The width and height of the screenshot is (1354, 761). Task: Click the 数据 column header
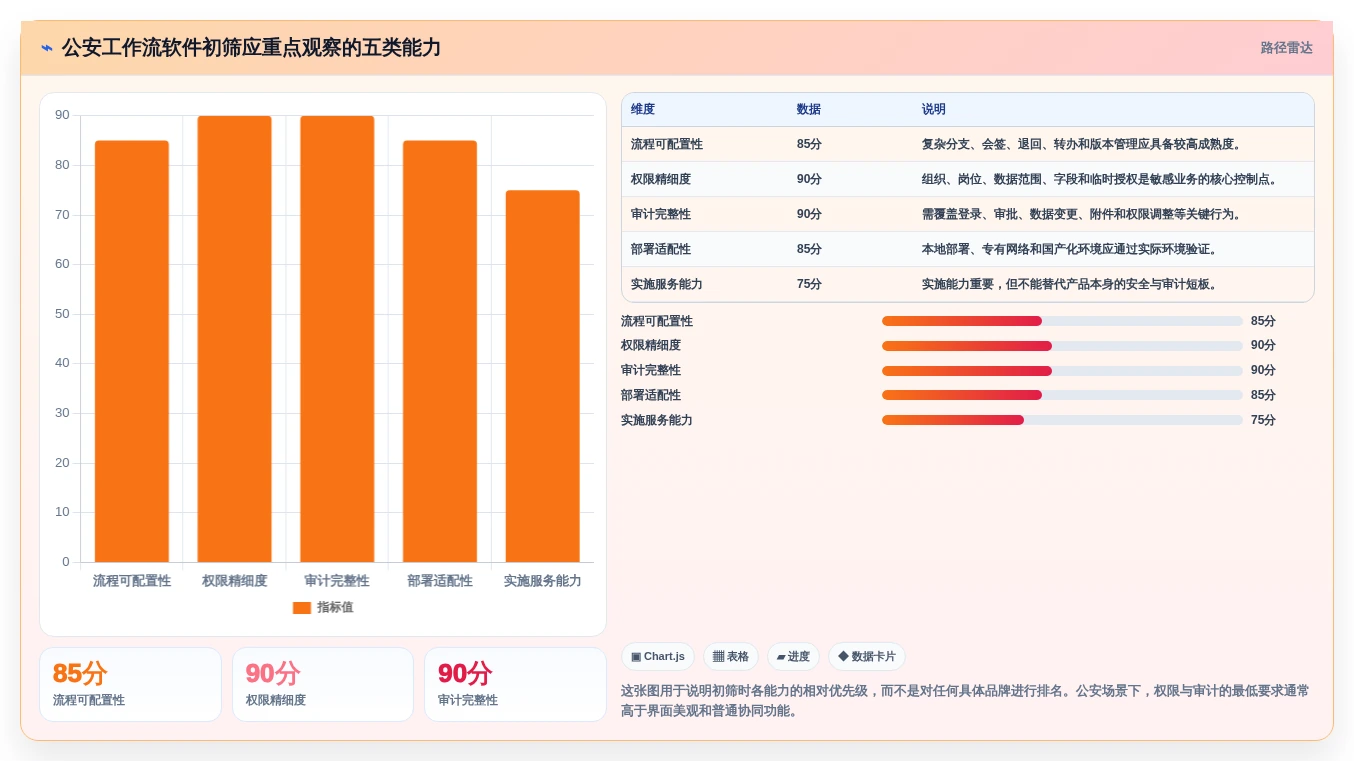click(808, 110)
